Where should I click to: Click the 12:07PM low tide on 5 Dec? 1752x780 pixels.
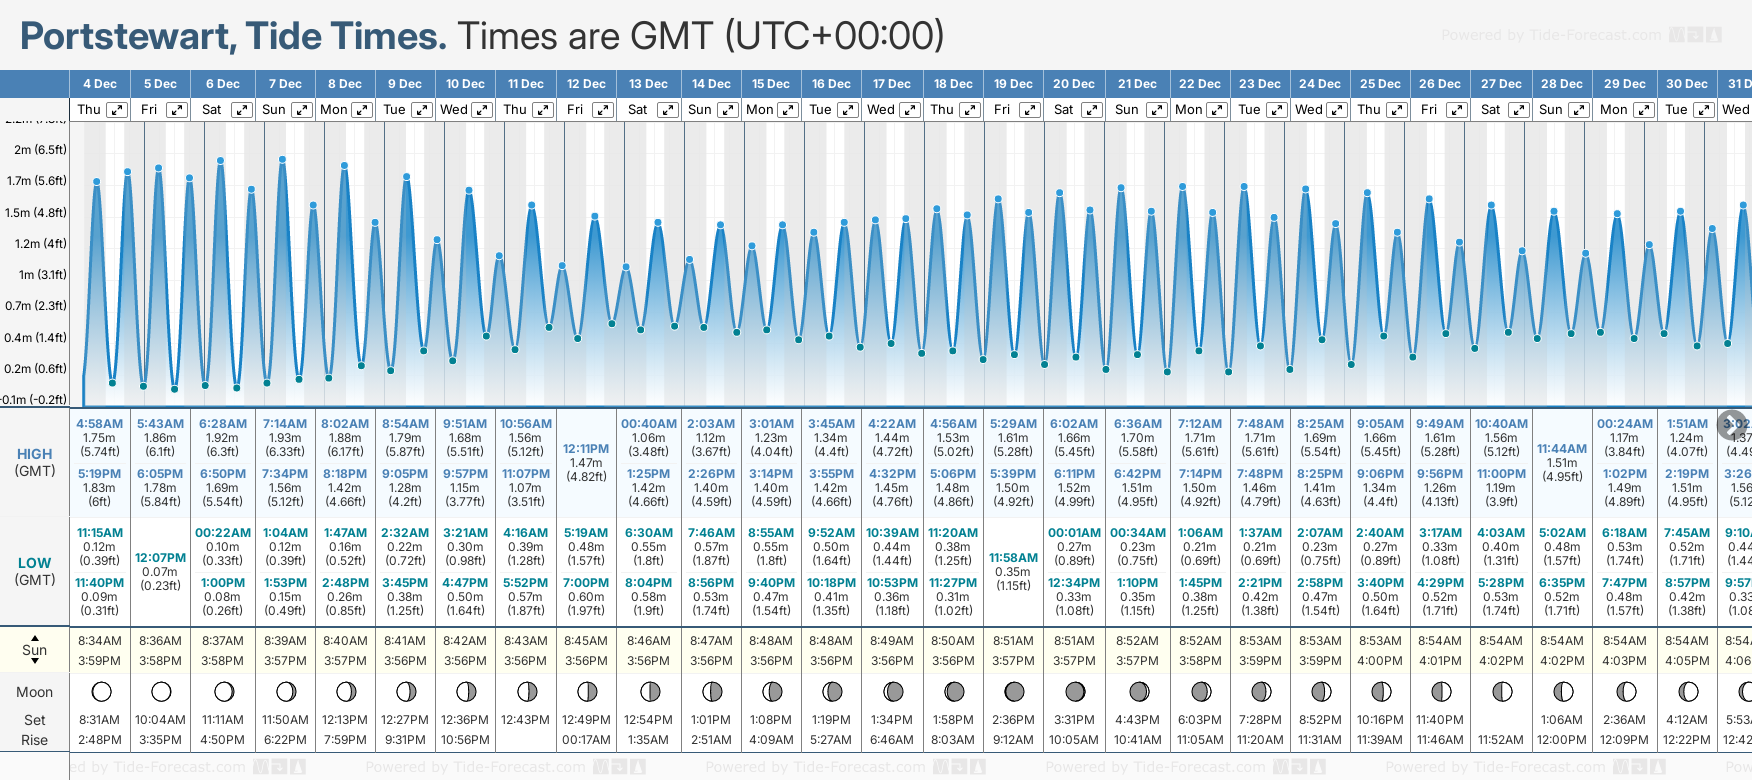(x=161, y=558)
